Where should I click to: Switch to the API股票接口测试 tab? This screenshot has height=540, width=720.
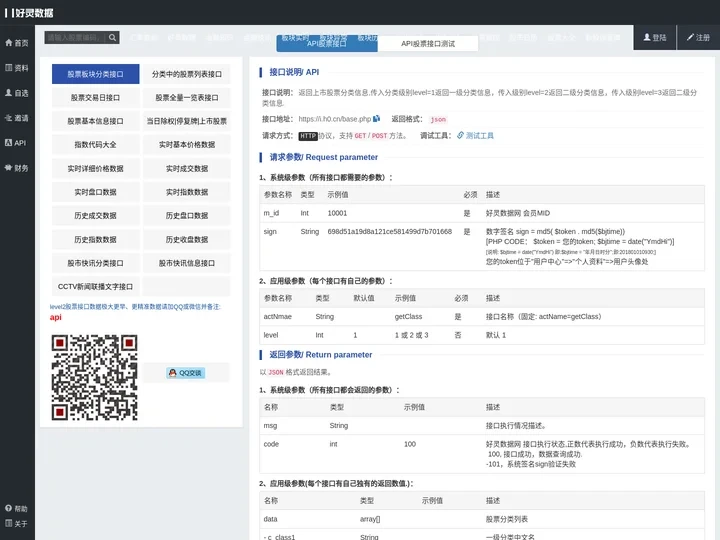click(428, 44)
